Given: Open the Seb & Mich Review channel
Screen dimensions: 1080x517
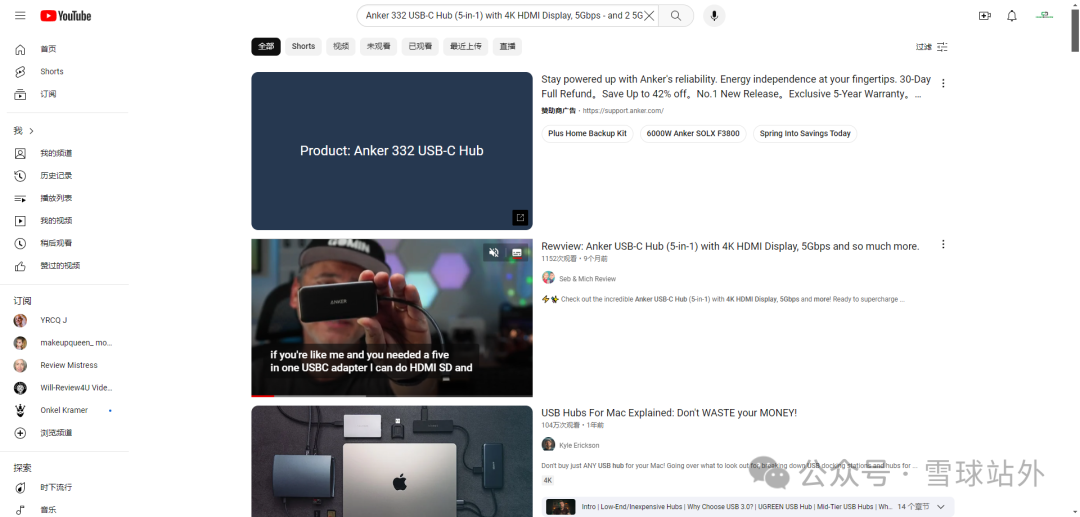Looking at the screenshot, I should 587,279.
